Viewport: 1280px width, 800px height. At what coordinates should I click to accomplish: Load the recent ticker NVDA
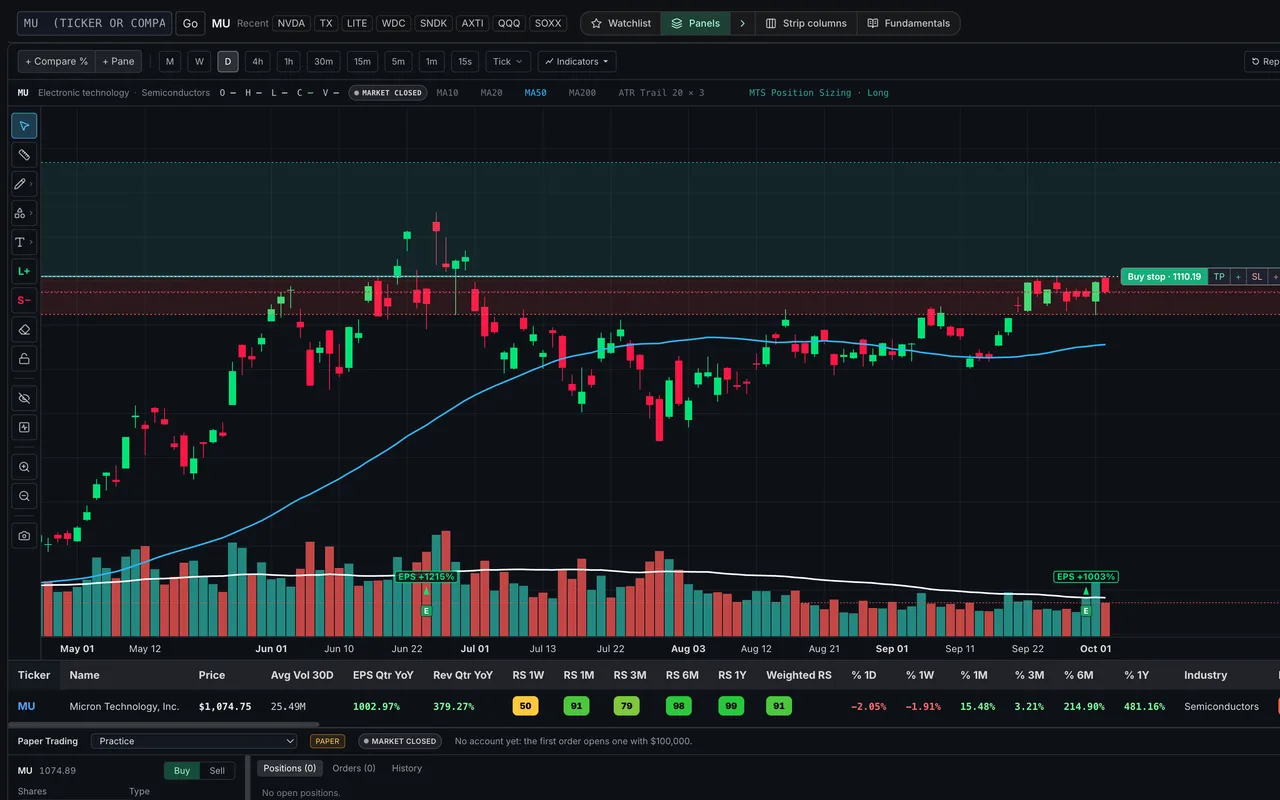[x=291, y=23]
